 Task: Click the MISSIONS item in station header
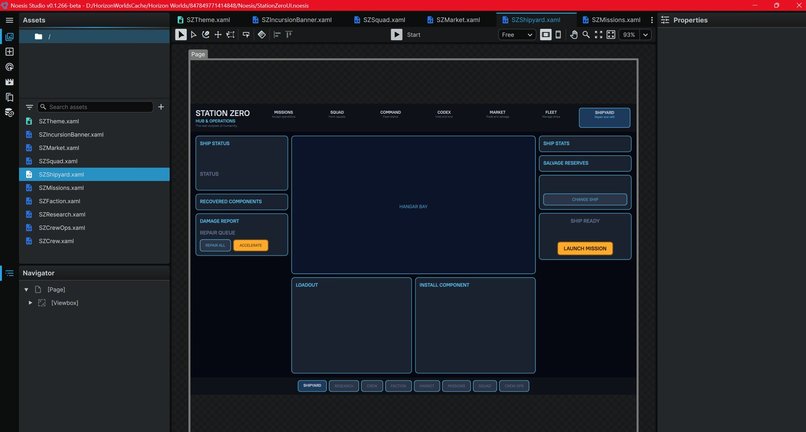point(283,114)
